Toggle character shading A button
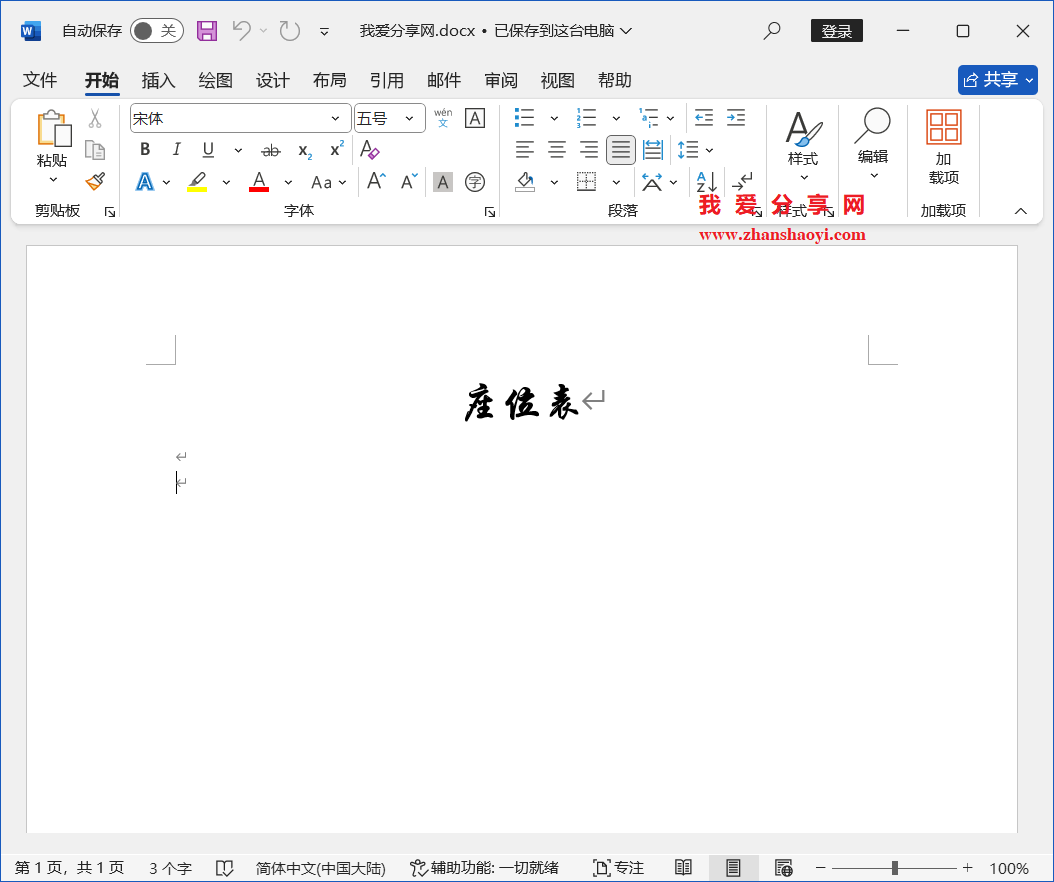This screenshot has height=882, width=1054. [x=442, y=182]
